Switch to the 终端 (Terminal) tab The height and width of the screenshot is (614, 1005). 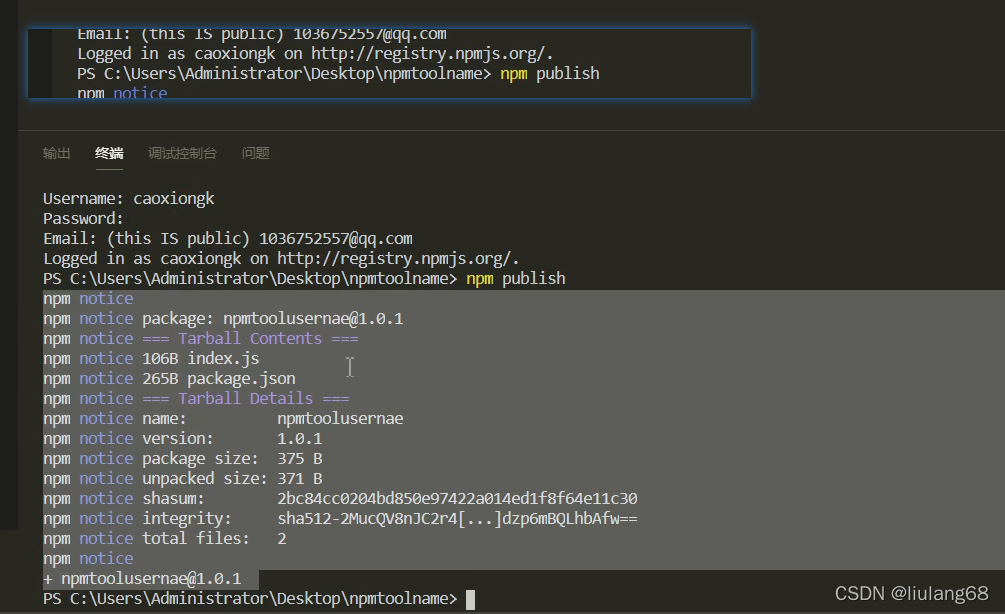pos(109,153)
